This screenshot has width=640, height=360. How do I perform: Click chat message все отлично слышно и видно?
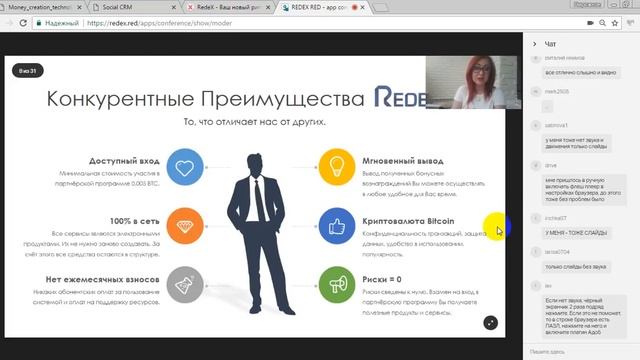click(581, 73)
